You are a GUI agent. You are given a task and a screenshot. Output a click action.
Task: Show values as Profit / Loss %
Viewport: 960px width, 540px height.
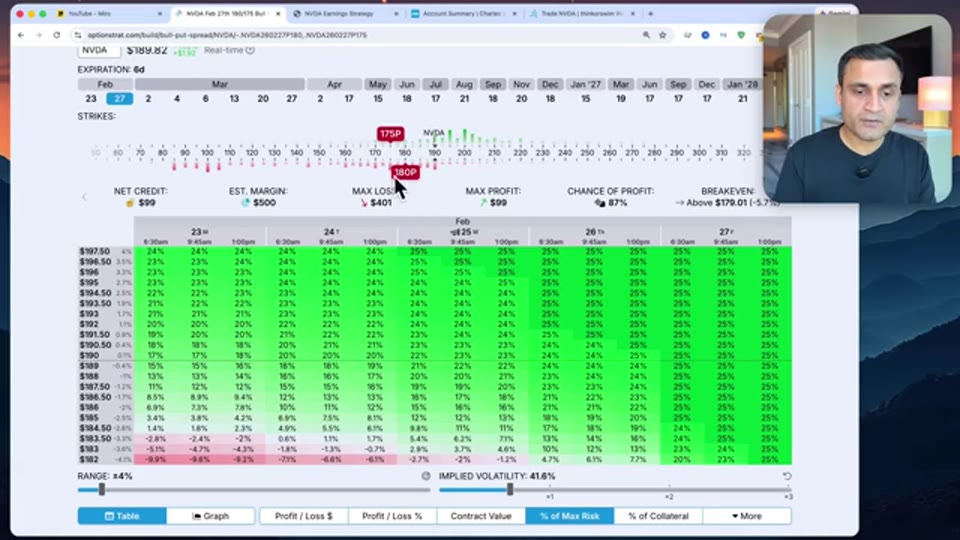392,516
